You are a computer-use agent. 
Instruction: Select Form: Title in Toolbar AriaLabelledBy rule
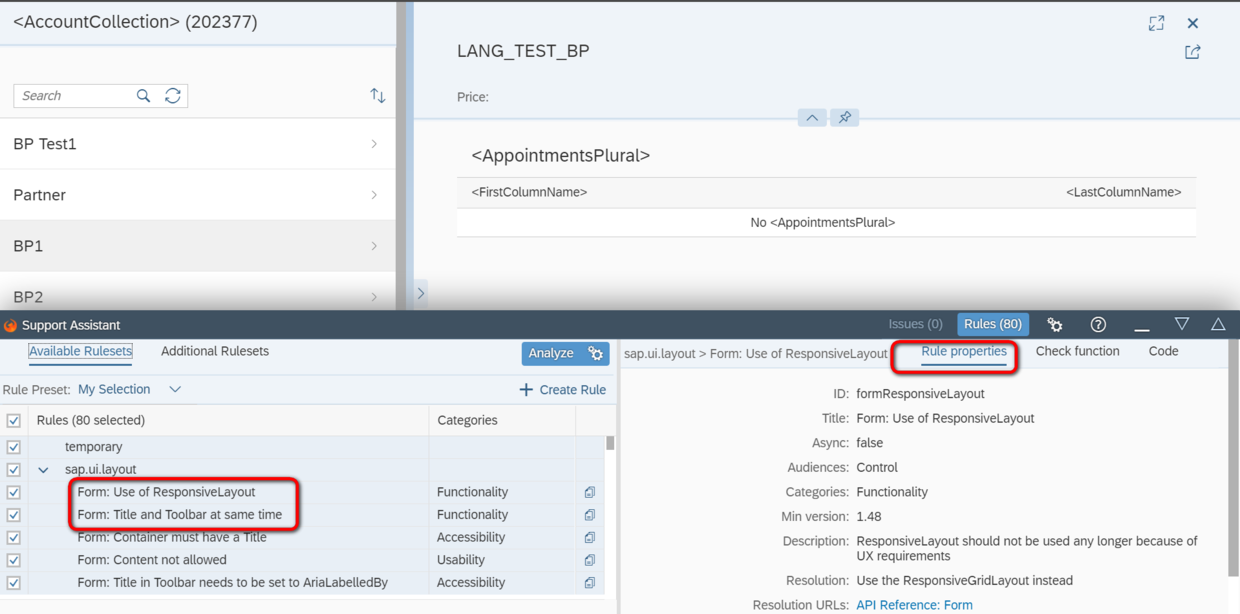tap(232, 583)
